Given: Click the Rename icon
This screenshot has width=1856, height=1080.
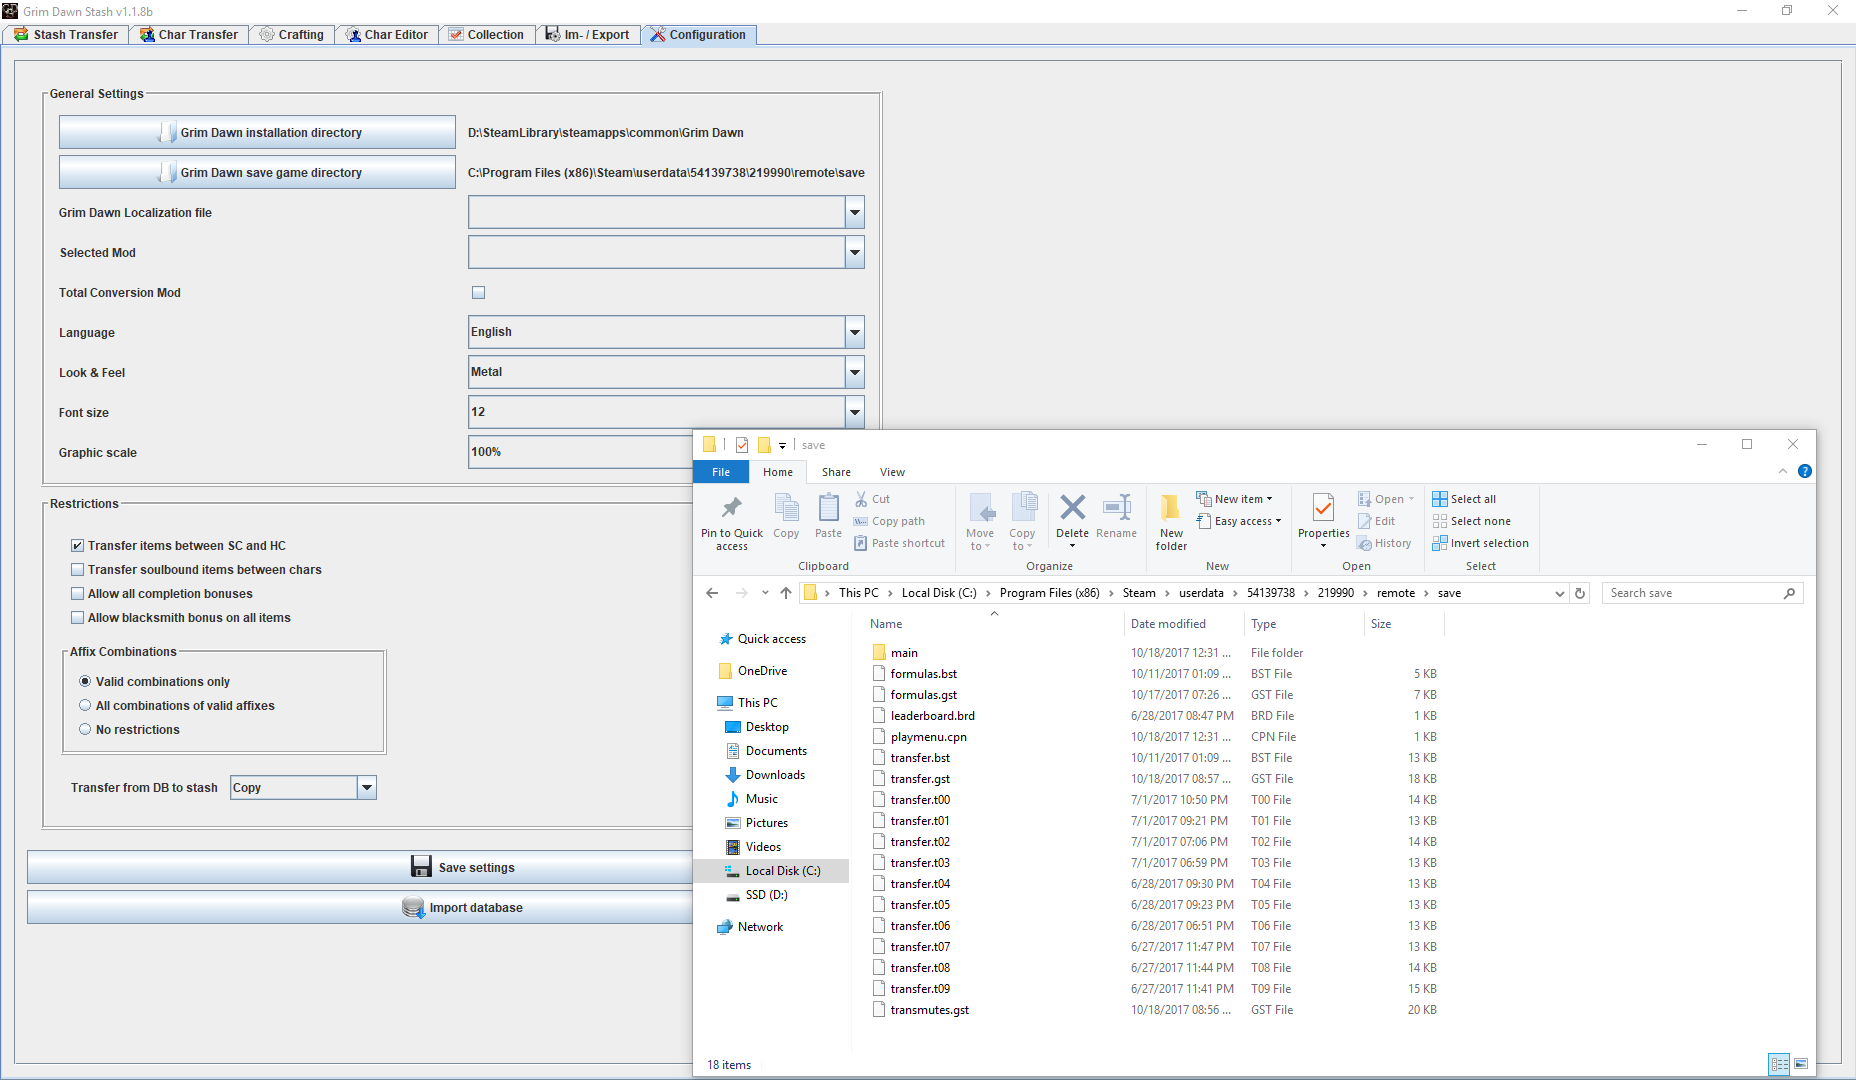Looking at the screenshot, I should [1117, 507].
